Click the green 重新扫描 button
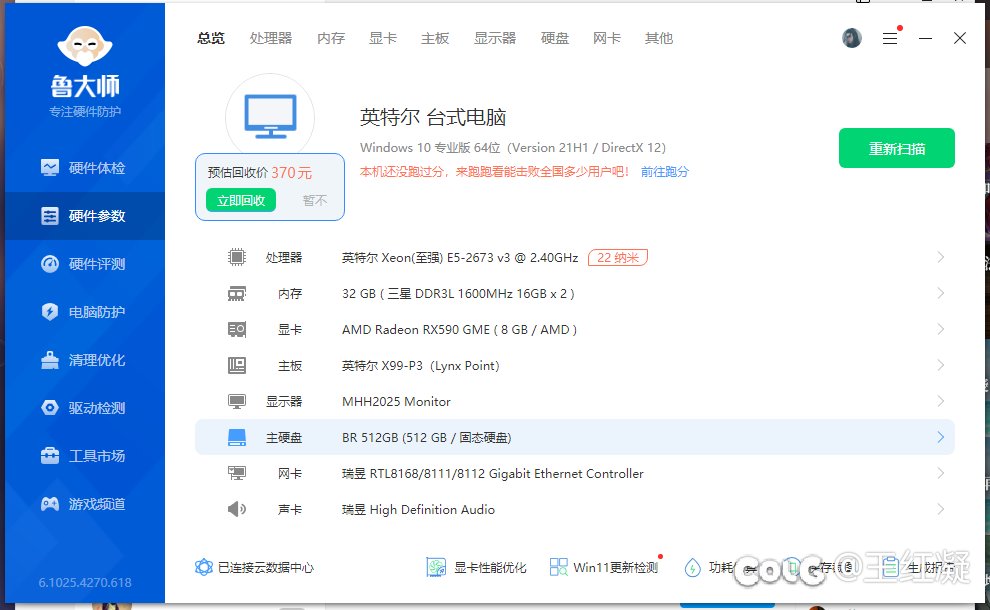The image size is (990, 610). [897, 148]
